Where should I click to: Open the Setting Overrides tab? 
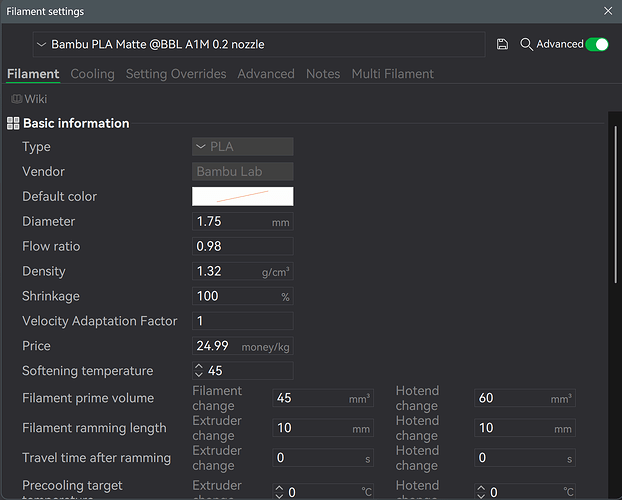[x=176, y=74]
